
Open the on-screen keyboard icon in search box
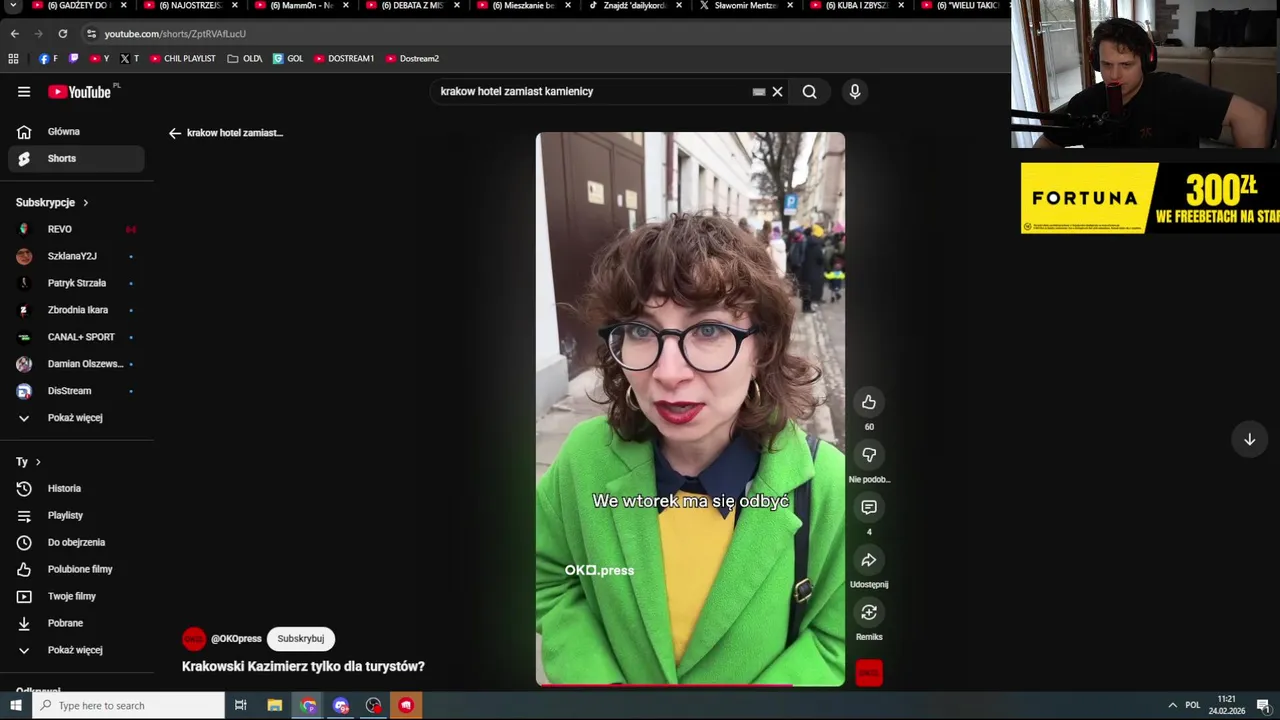click(x=759, y=92)
